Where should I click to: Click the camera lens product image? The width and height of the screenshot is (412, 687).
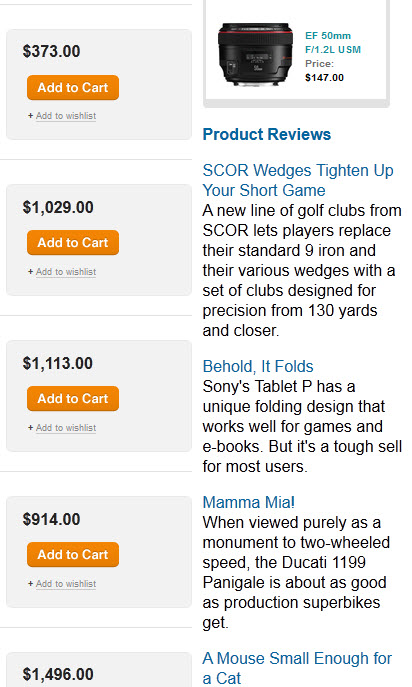click(x=256, y=54)
